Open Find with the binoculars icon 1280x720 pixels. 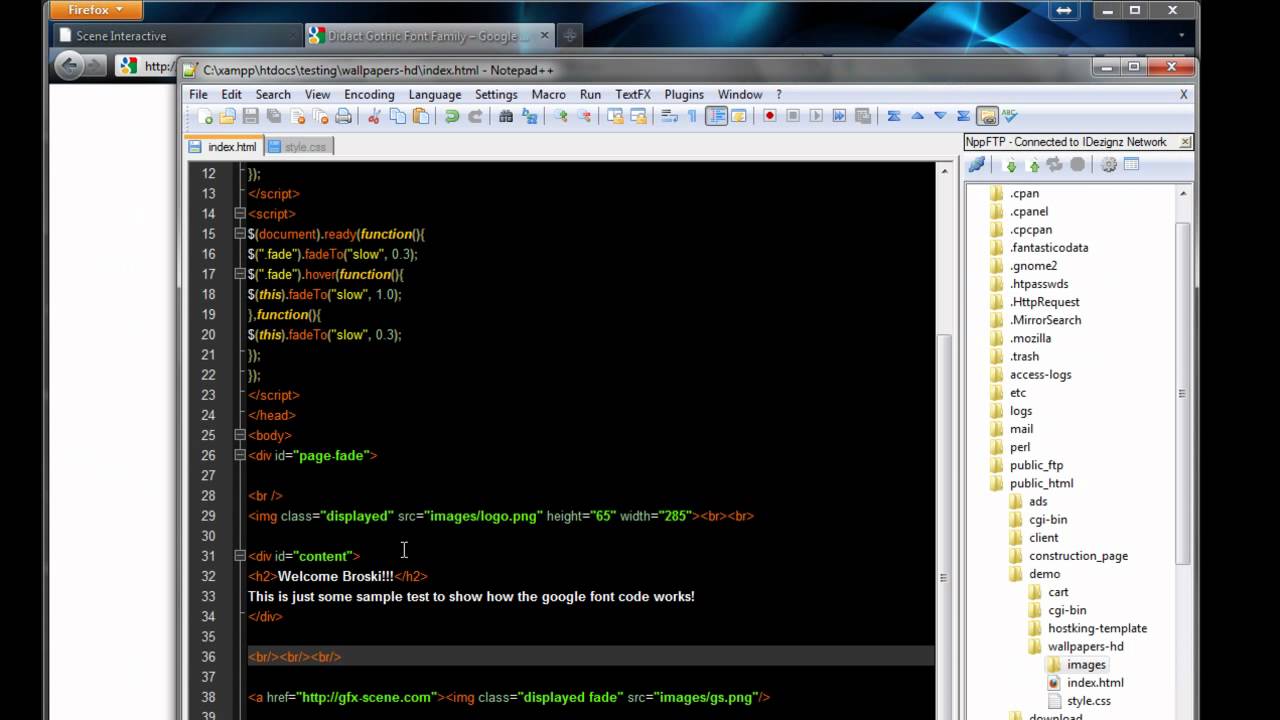pyautogui.click(x=506, y=117)
